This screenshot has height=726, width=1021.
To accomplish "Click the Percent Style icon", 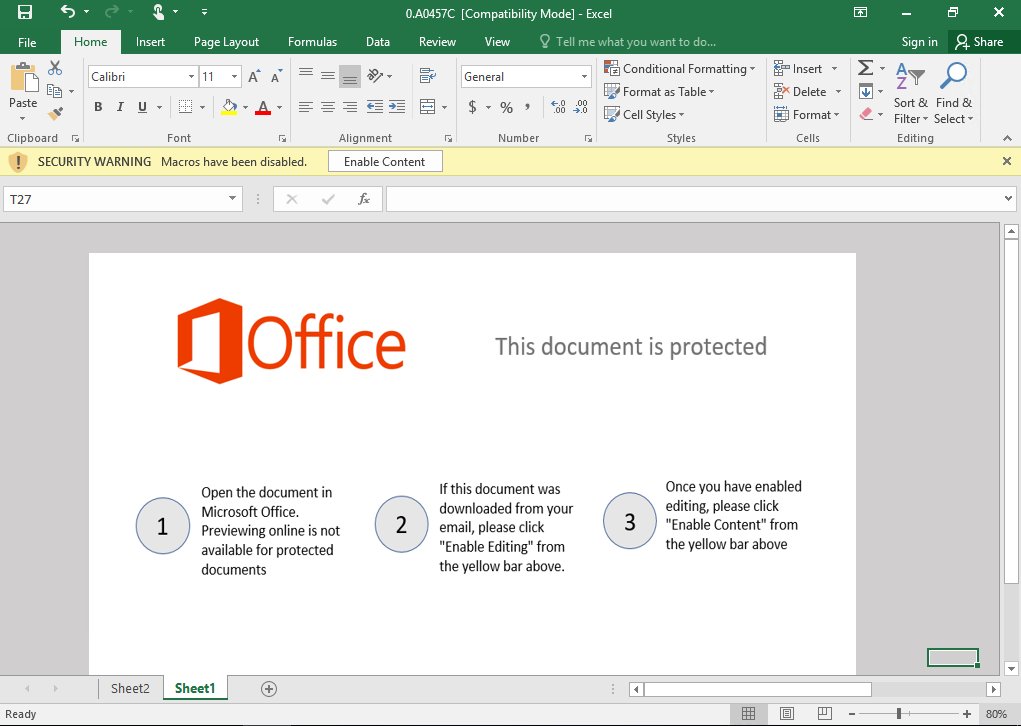I will [506, 107].
